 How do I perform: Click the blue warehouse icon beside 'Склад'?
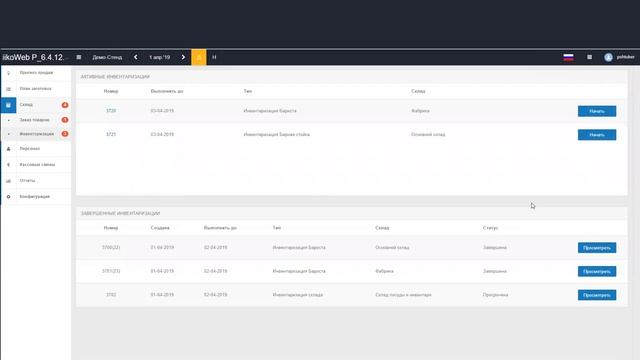click(8, 105)
